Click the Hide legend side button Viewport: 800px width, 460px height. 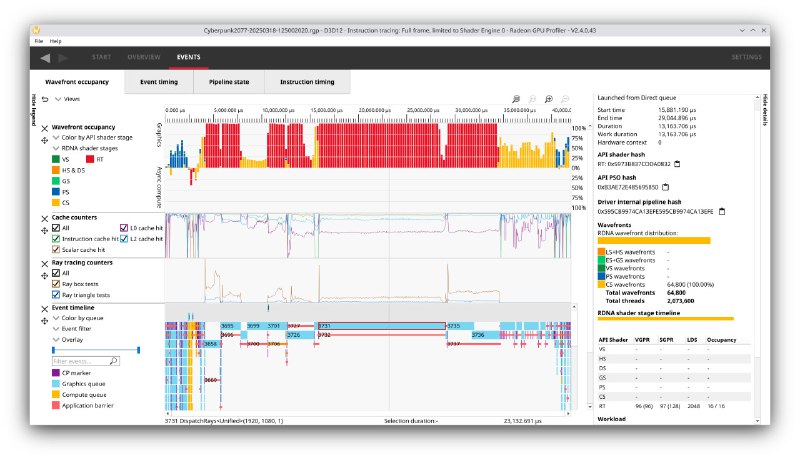[34, 110]
